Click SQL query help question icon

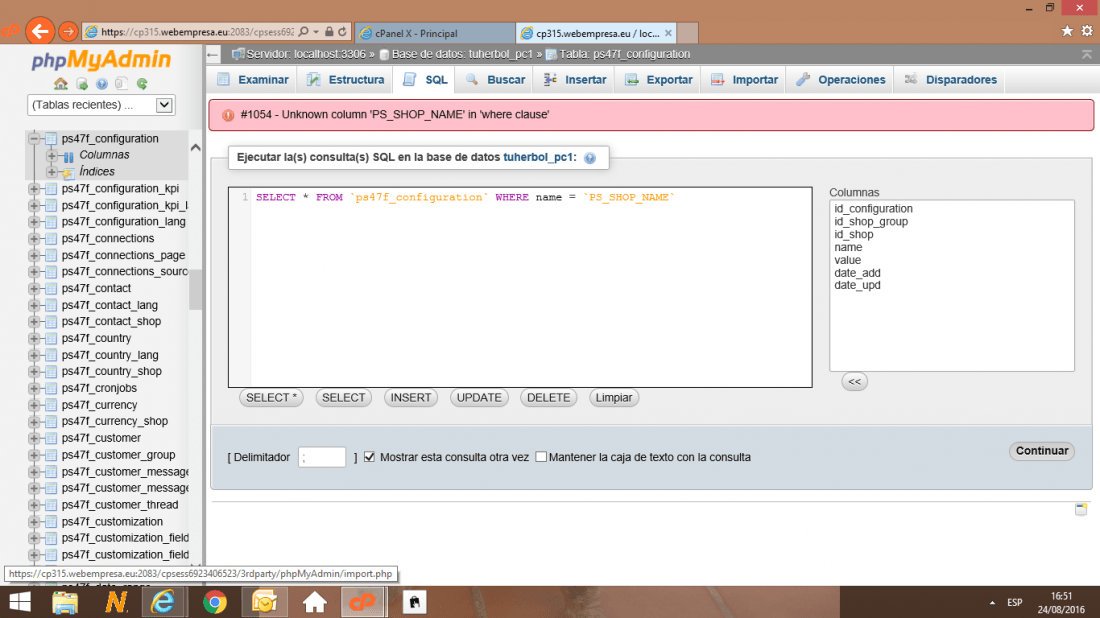point(590,158)
